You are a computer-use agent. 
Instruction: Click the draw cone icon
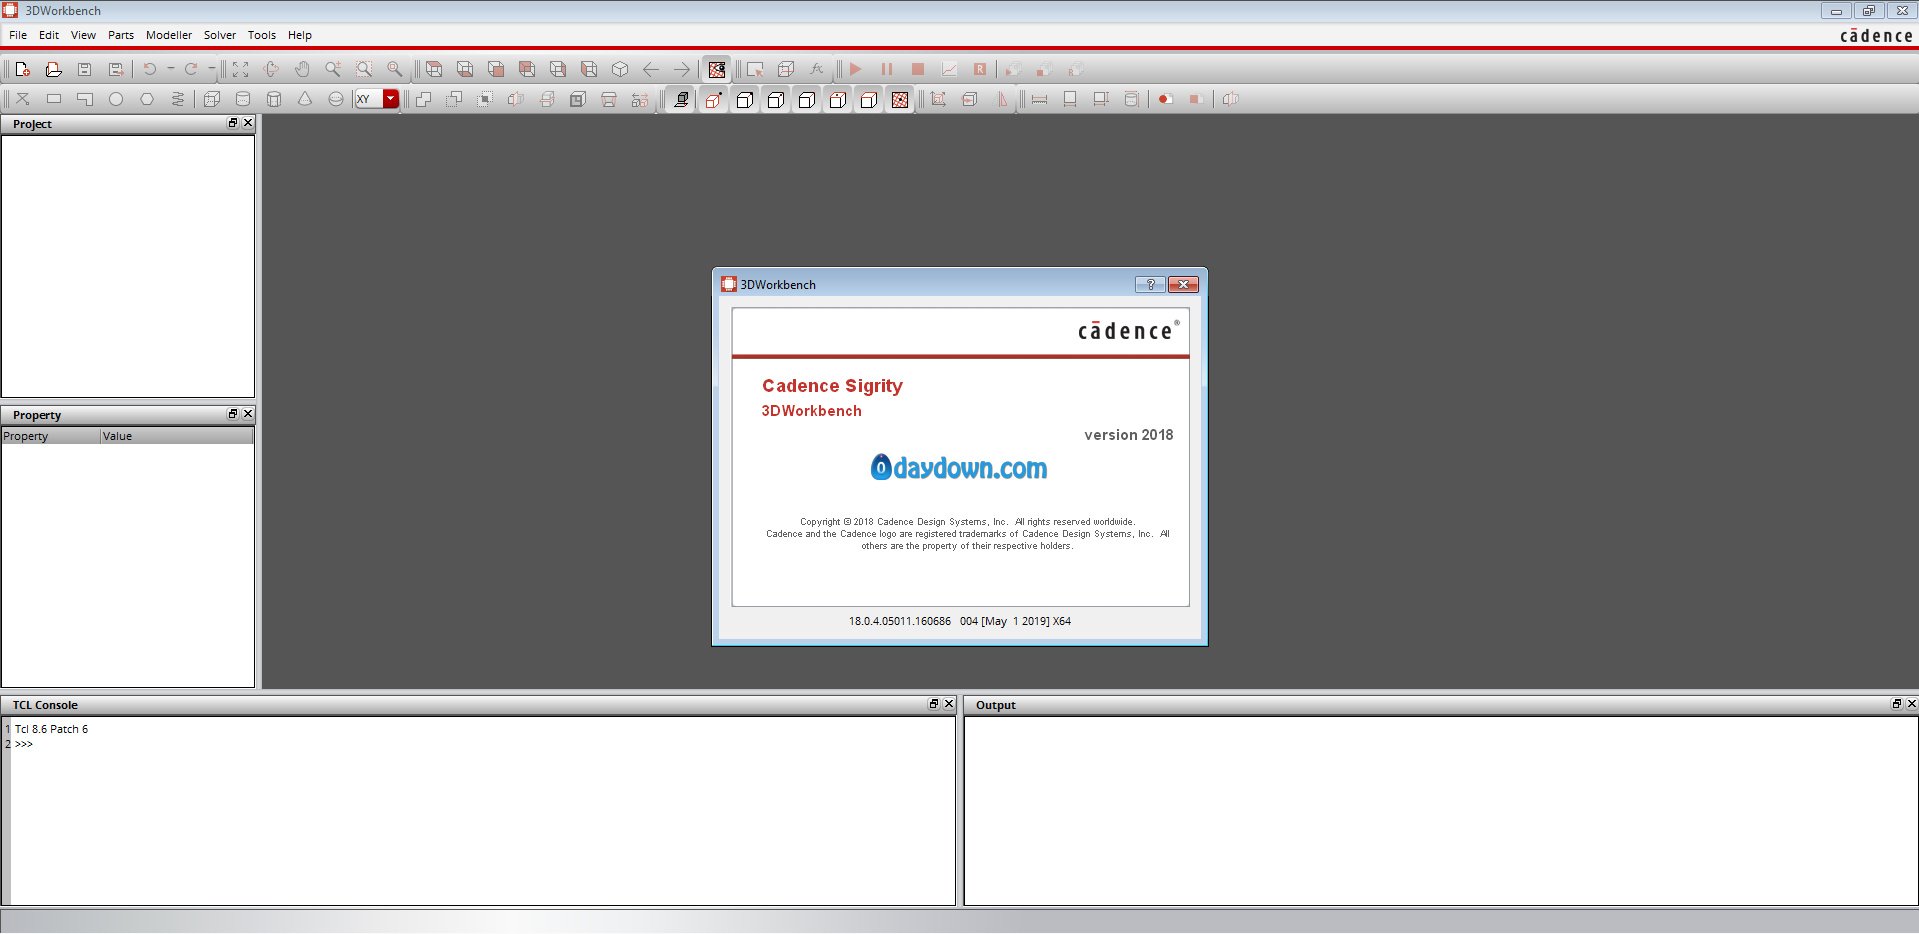tap(305, 99)
